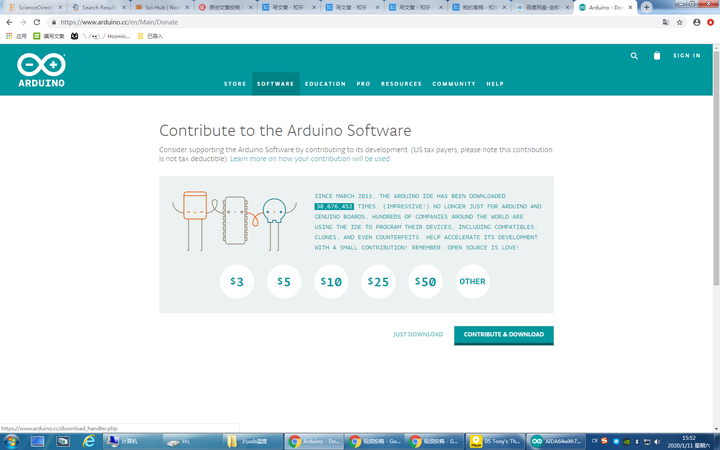Screen dimensions: 720x450
Task: Open the Computer explorer taskbar window
Action: point(131,442)
